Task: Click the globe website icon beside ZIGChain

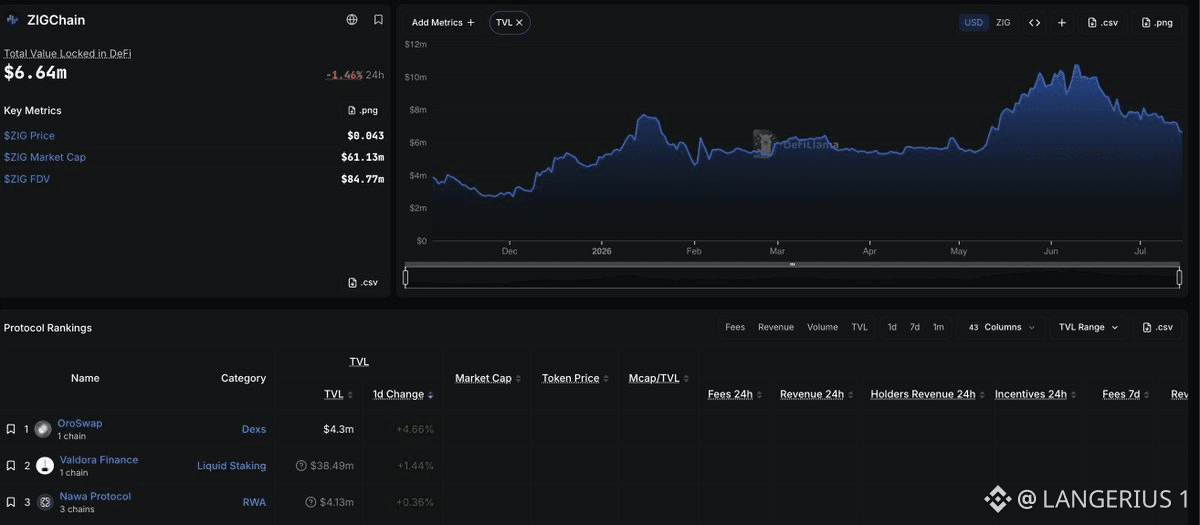Action: [352, 20]
